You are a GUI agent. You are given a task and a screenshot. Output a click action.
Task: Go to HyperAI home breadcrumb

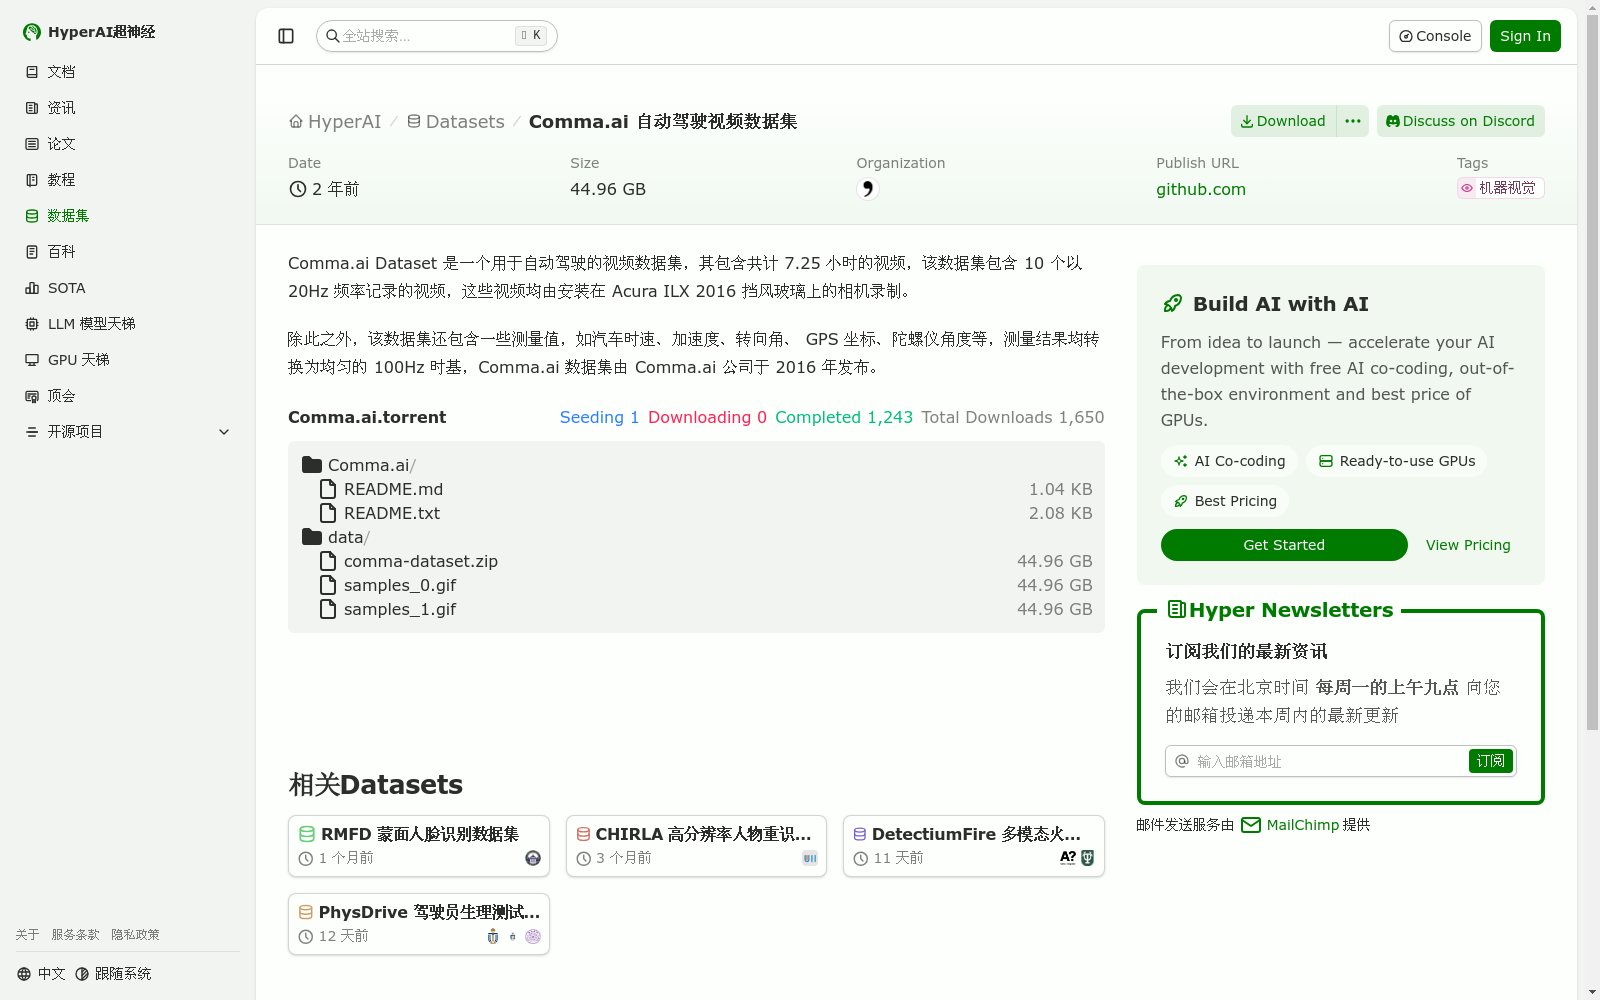(x=335, y=121)
